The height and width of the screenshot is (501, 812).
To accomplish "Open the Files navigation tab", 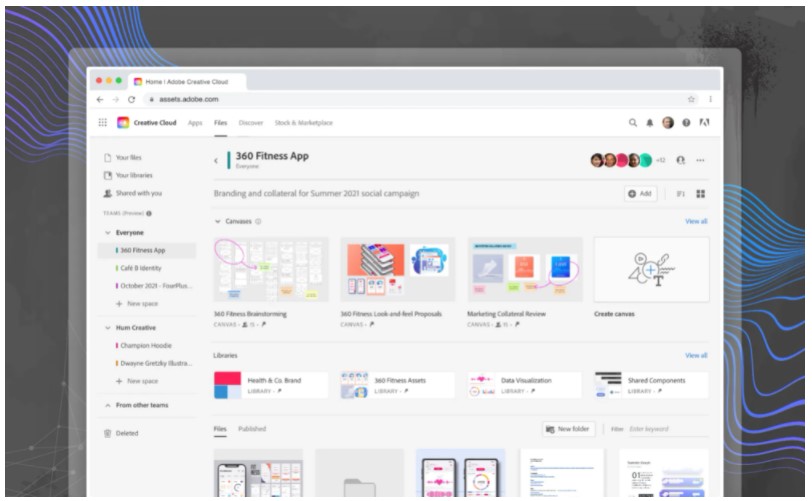I will 221,123.
